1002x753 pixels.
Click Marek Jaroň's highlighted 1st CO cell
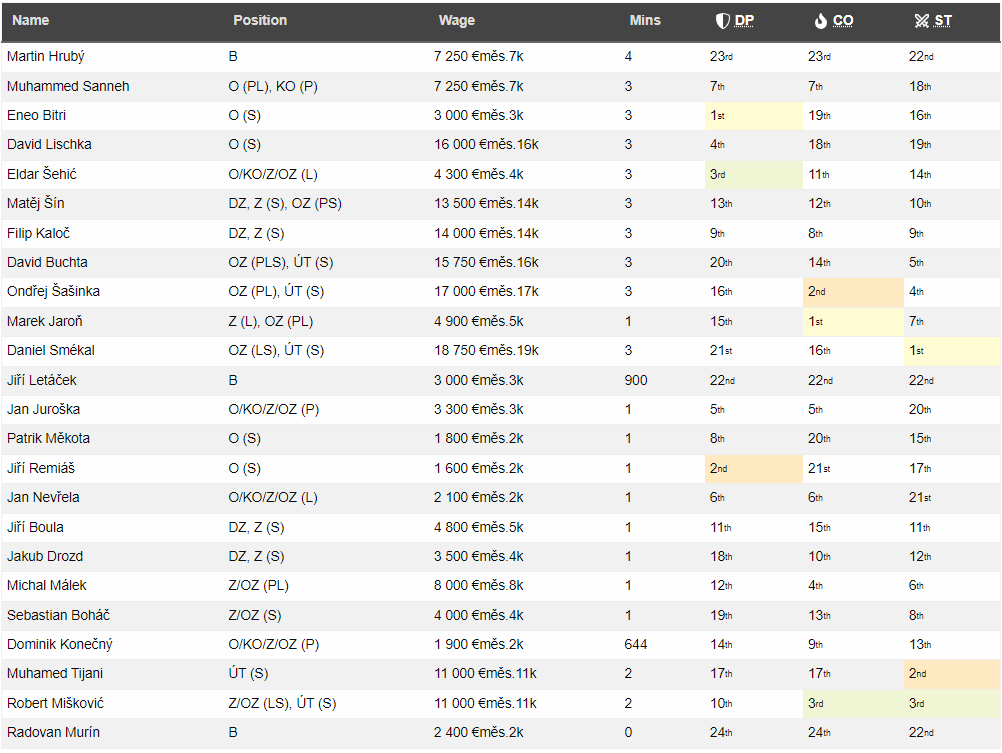[x=852, y=322]
